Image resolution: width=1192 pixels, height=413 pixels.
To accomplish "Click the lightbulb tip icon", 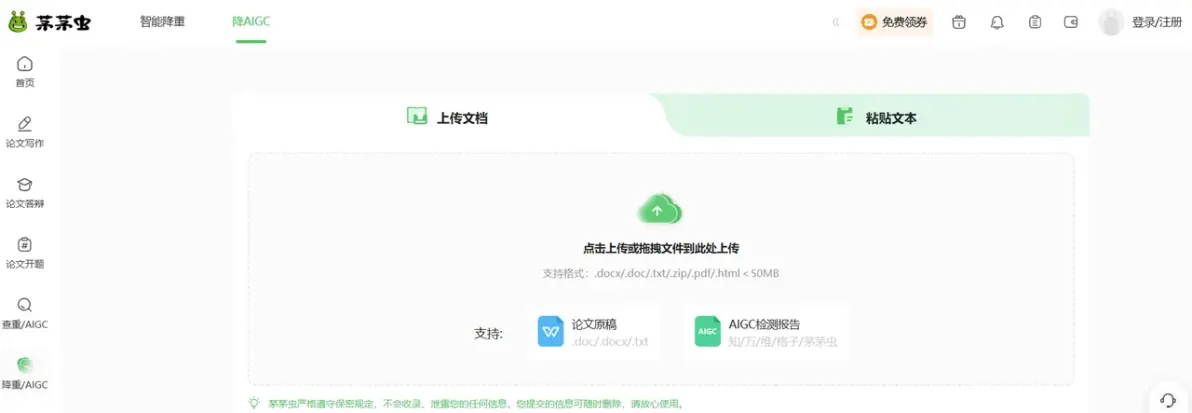I will [x=254, y=403].
